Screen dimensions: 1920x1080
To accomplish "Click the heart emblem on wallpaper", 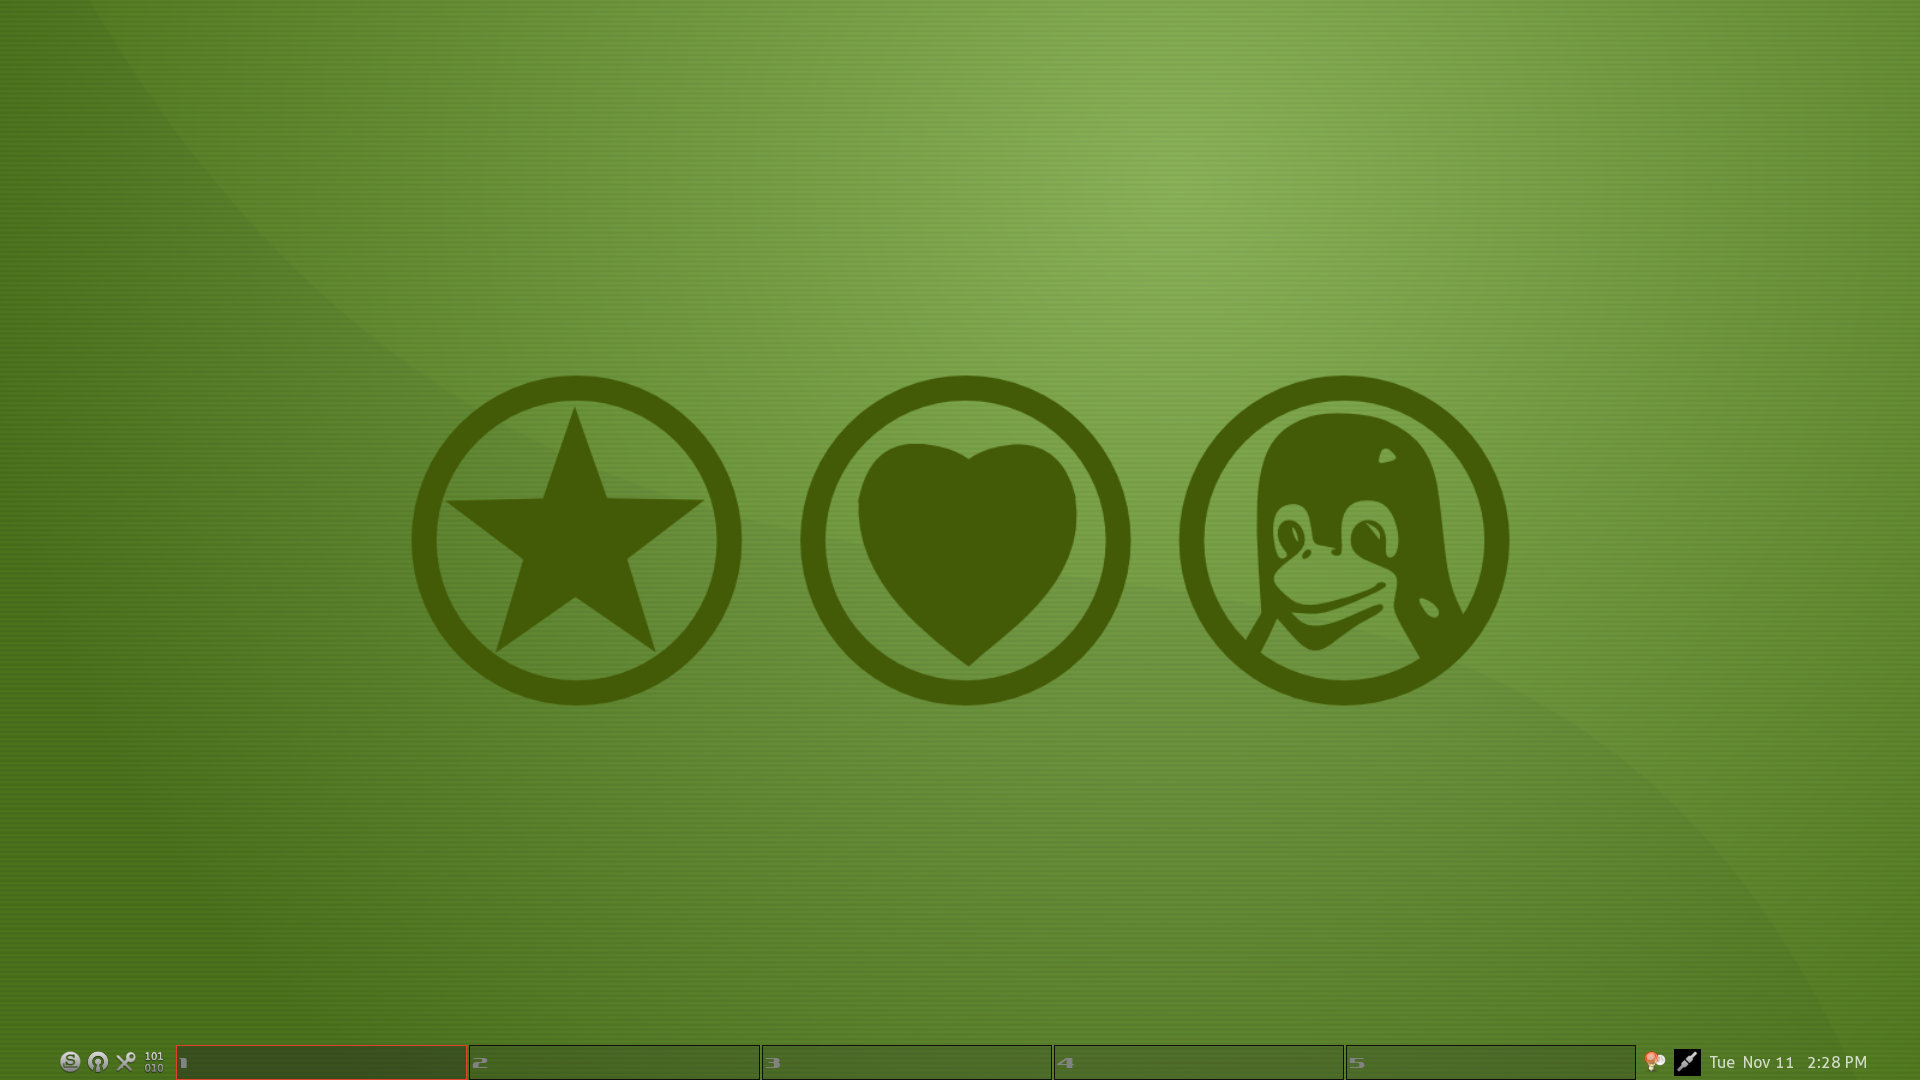I will 965,540.
